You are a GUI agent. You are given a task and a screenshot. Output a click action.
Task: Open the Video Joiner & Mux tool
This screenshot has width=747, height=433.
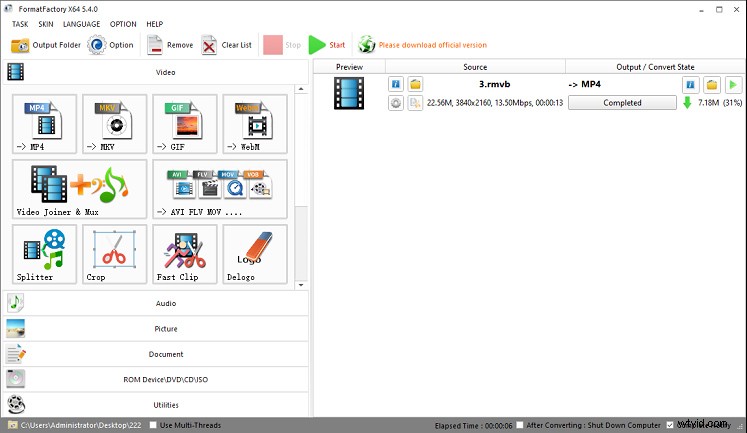pyautogui.click(x=80, y=189)
